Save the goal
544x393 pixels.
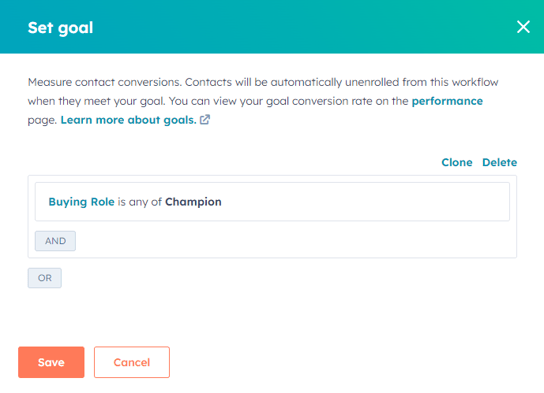(x=51, y=362)
